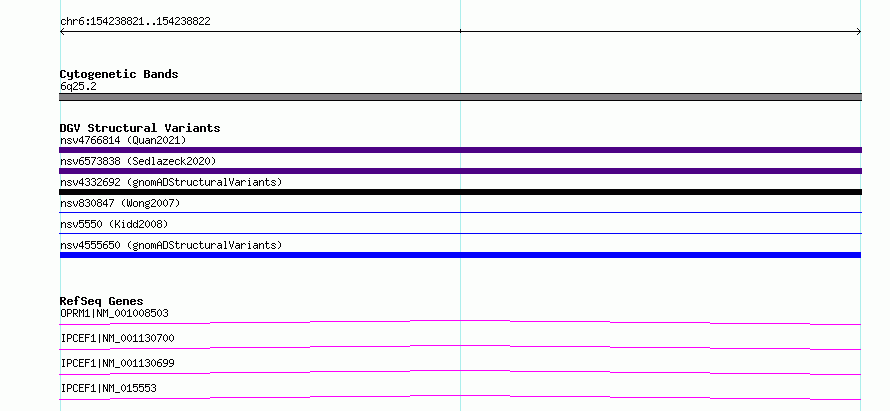Click the magenta line for IPCEF1|NM_001130700
Image resolution: width=890 pixels, height=411 pixels.
[x=460, y=347]
